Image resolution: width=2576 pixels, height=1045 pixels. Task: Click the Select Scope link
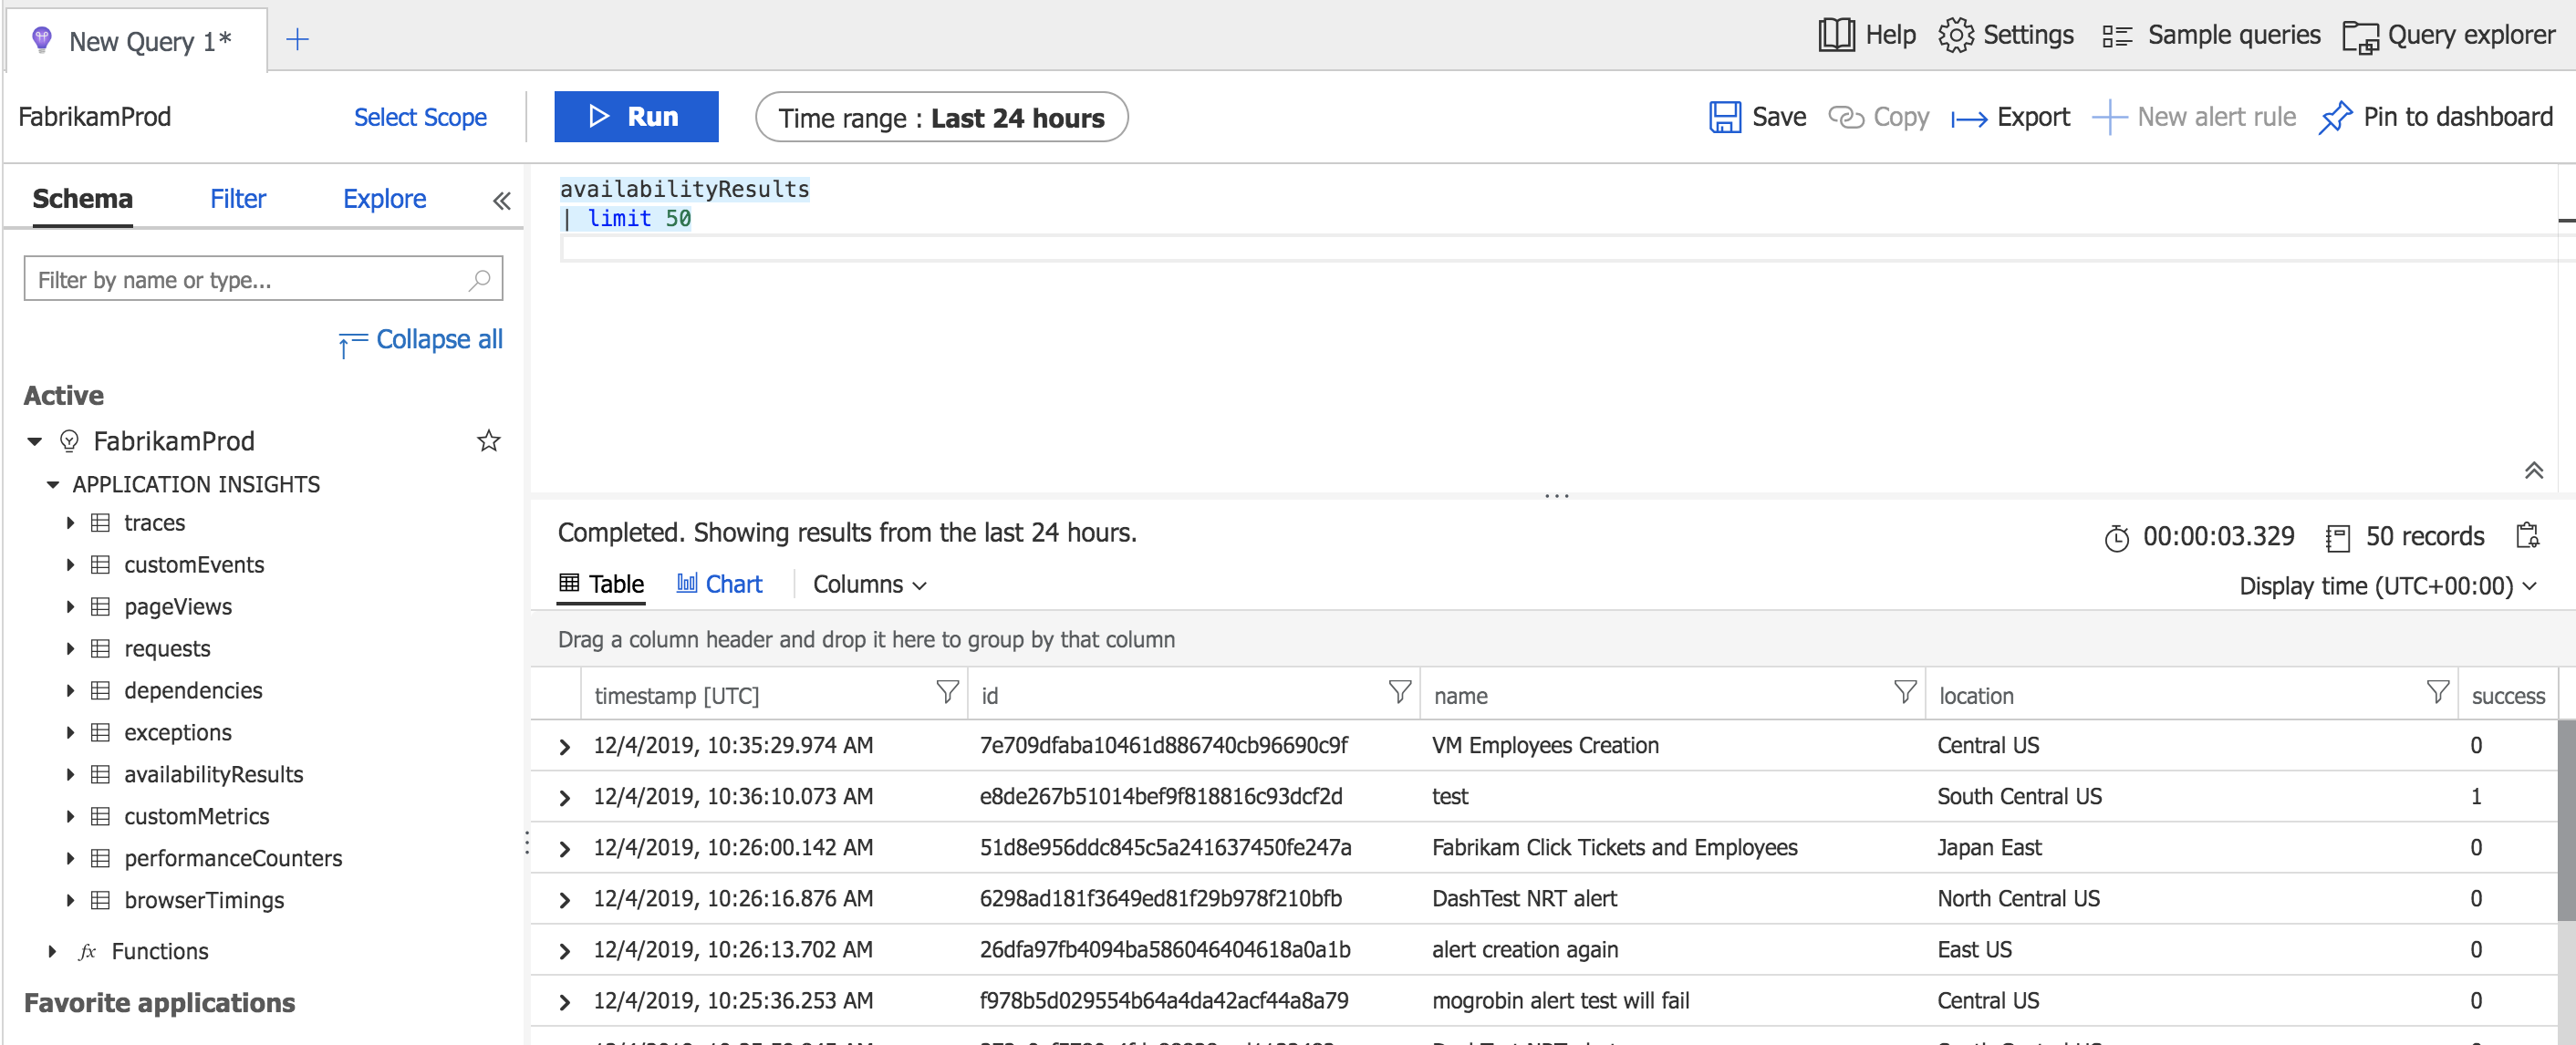tap(420, 117)
